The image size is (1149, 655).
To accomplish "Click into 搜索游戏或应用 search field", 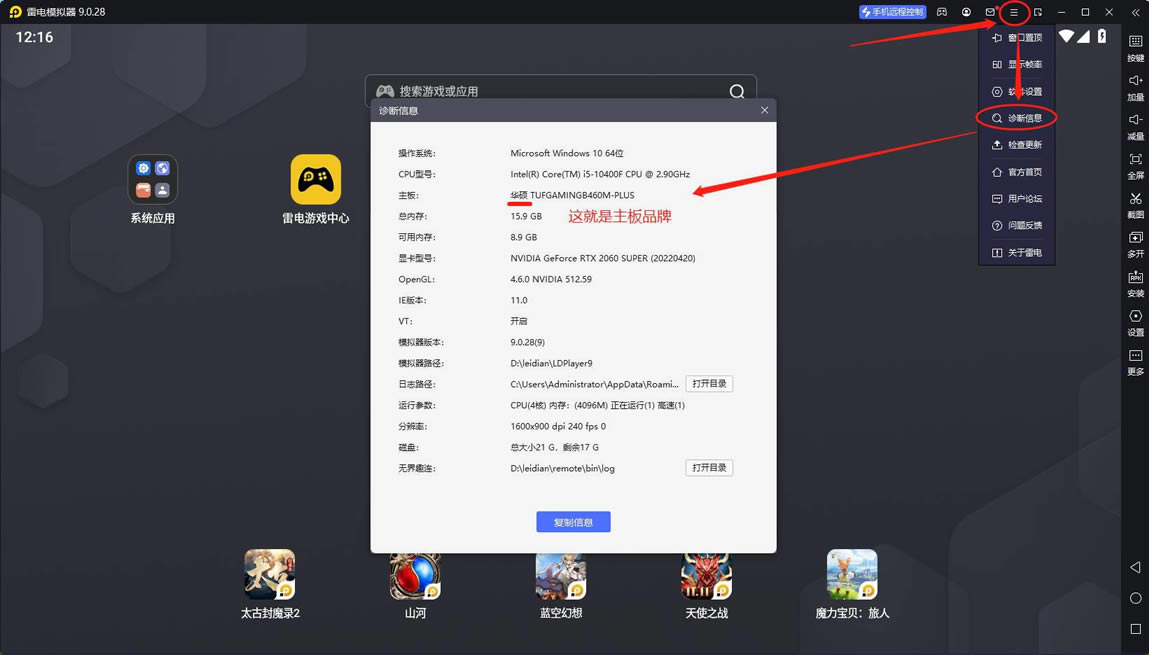I will [x=561, y=91].
